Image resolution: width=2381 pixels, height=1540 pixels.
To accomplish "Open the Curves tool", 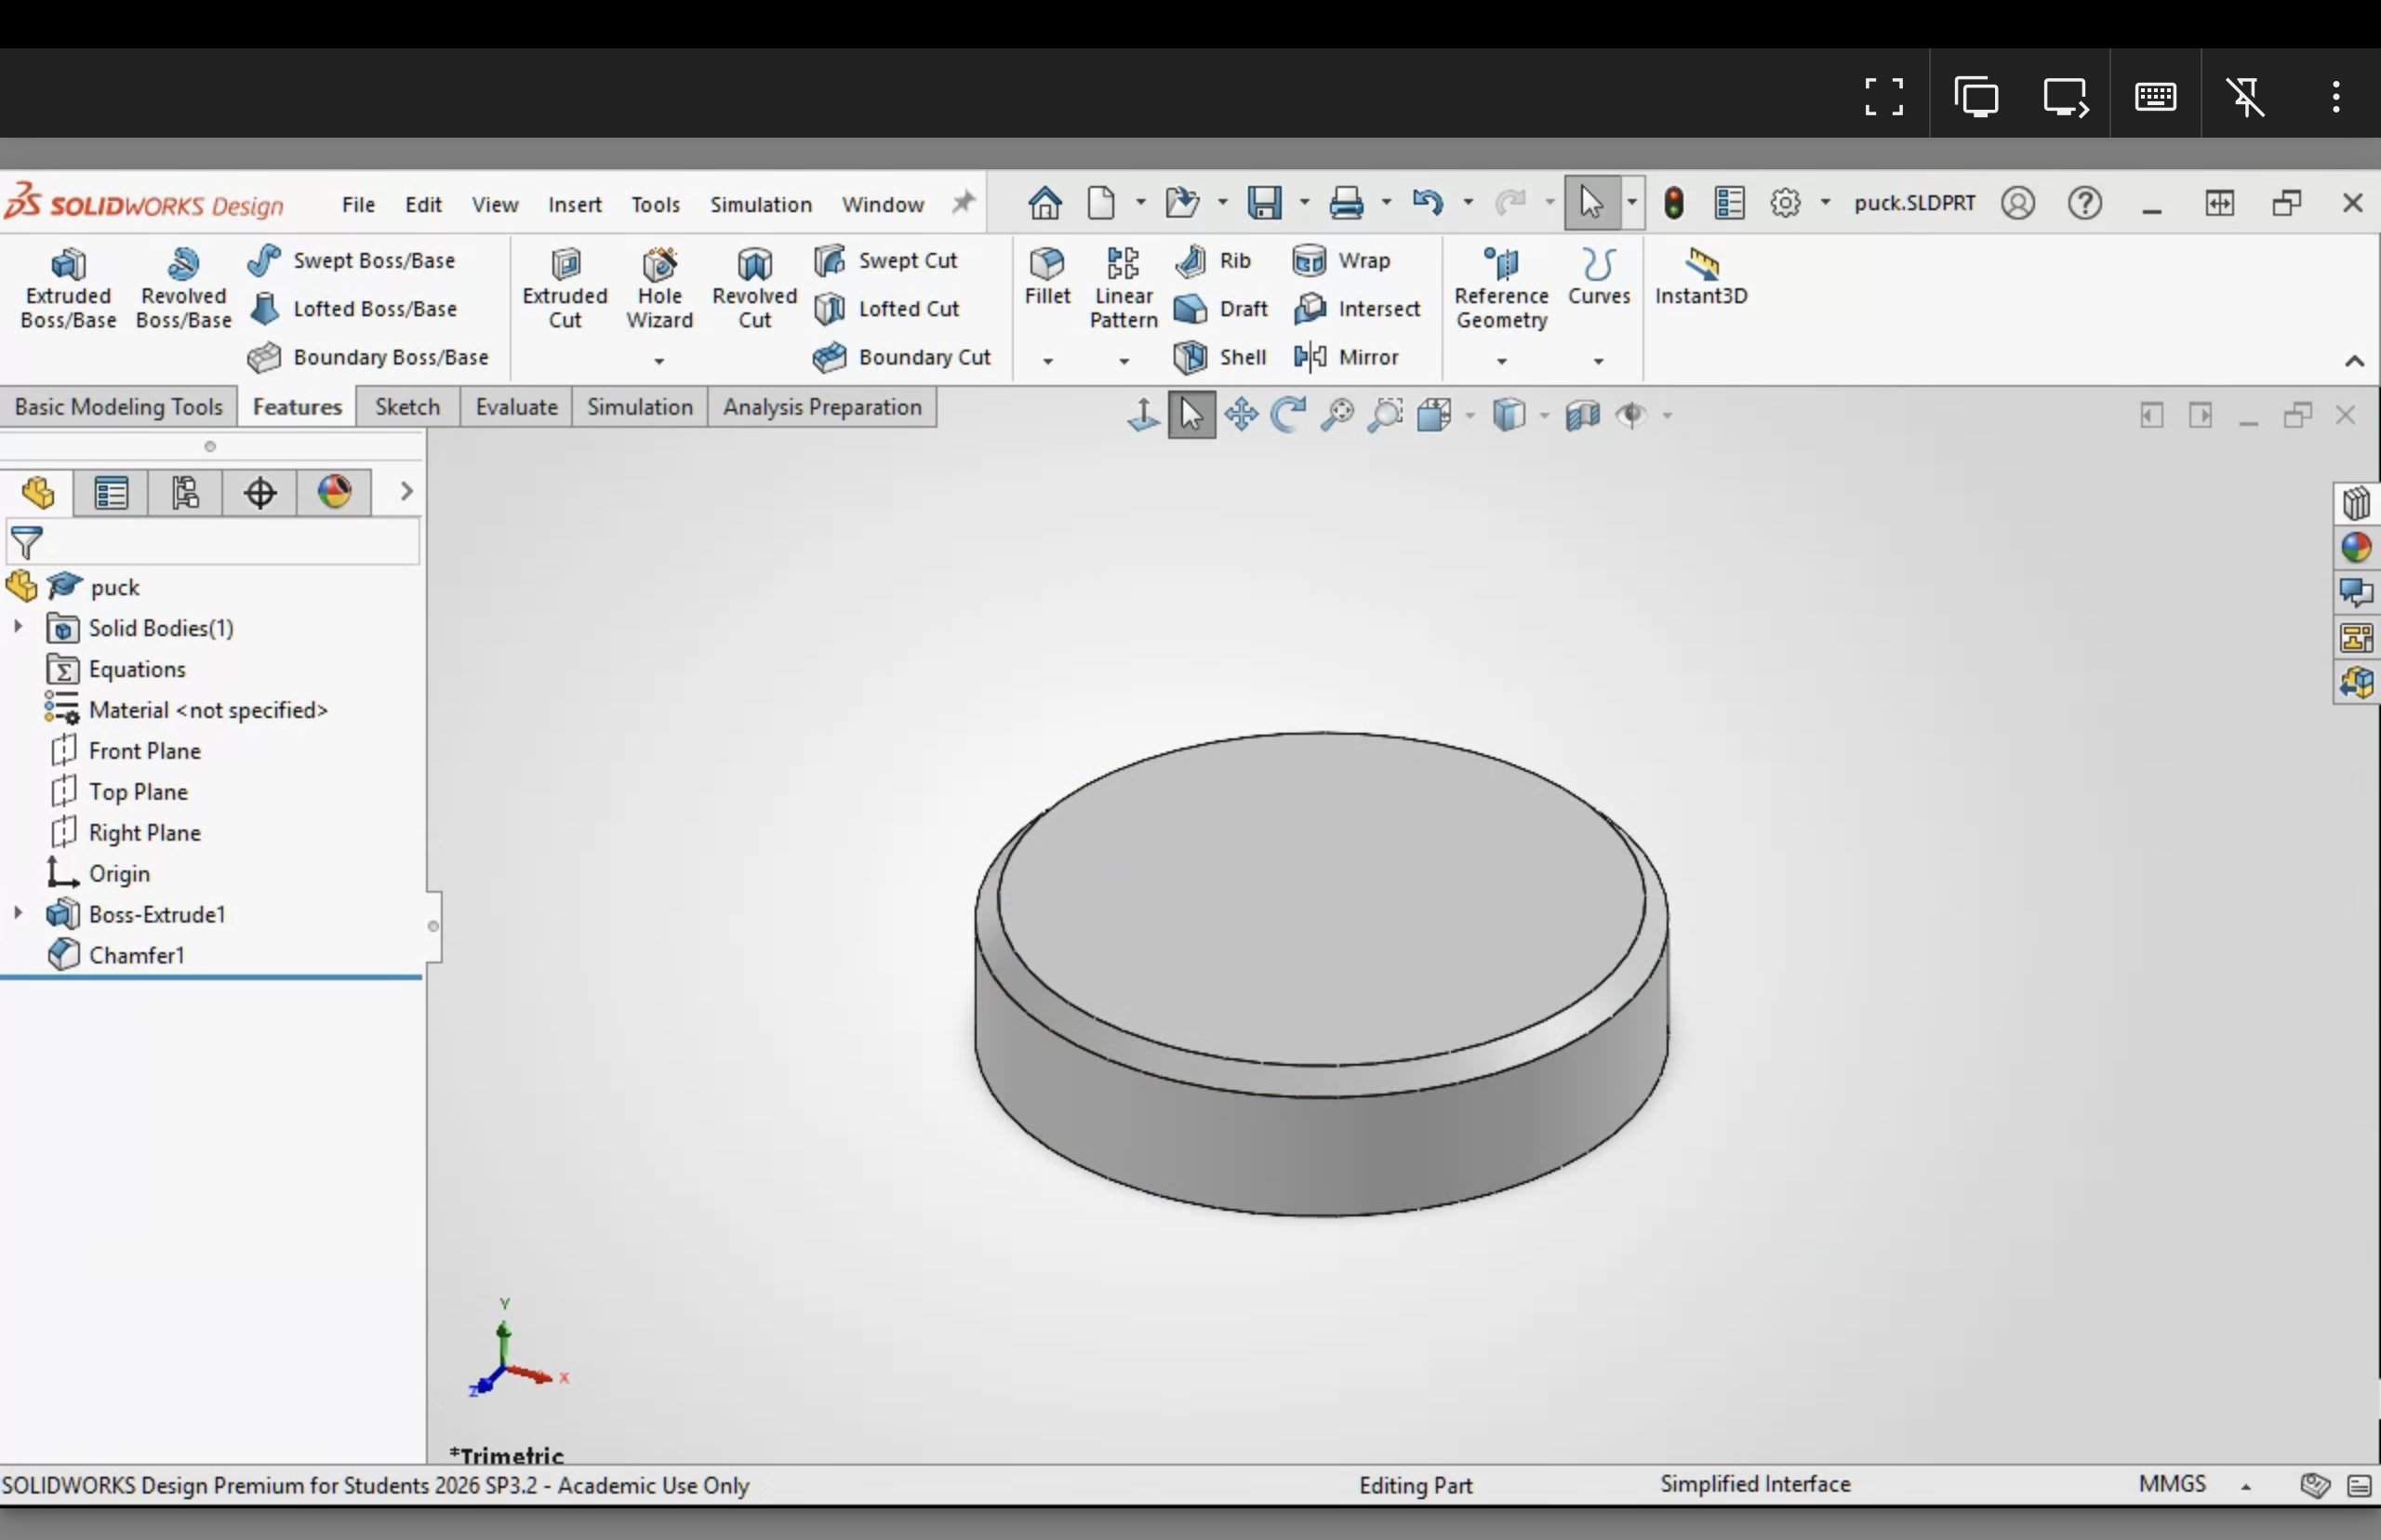I will pyautogui.click(x=1598, y=277).
